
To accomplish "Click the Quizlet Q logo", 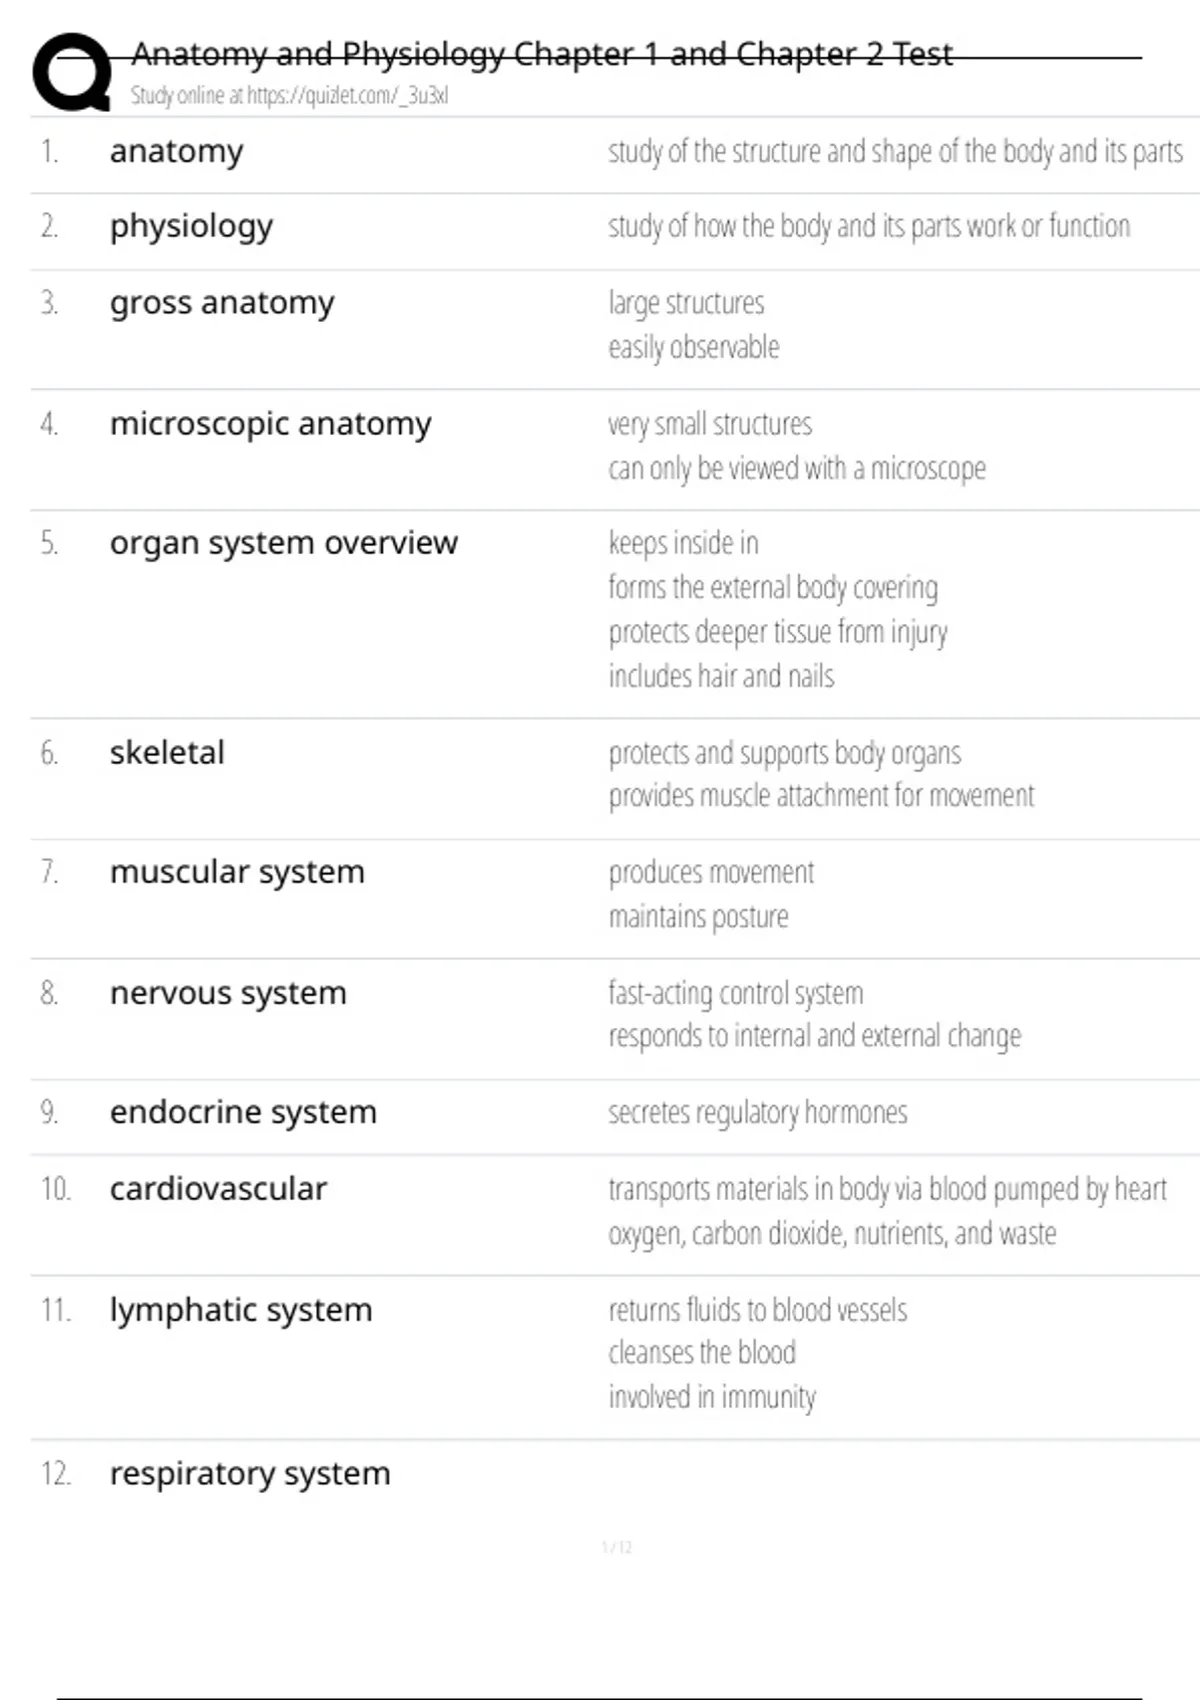I will [71, 71].
